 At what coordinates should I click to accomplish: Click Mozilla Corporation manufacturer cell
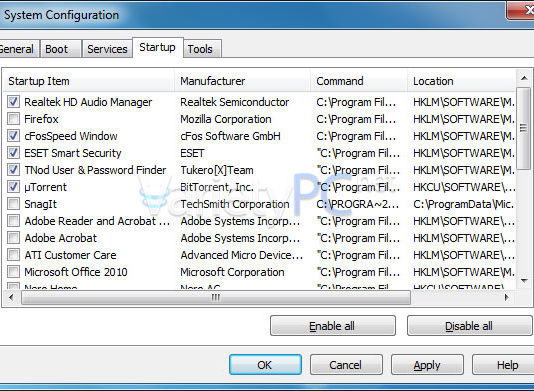coord(226,119)
